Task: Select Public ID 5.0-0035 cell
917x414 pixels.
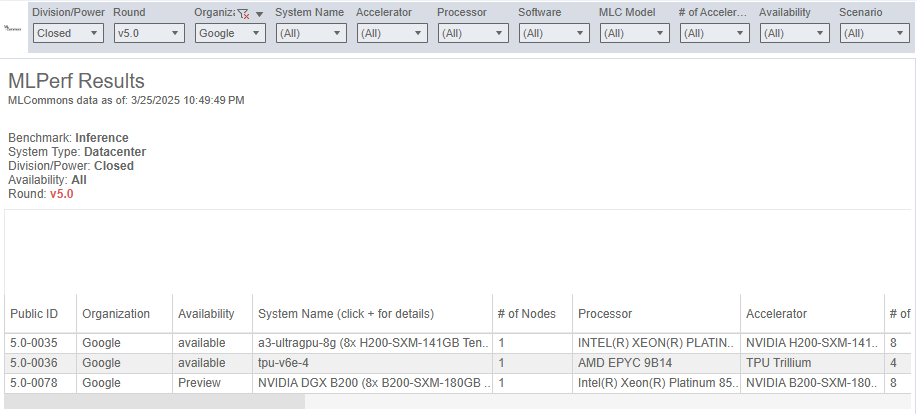Action: pos(40,343)
